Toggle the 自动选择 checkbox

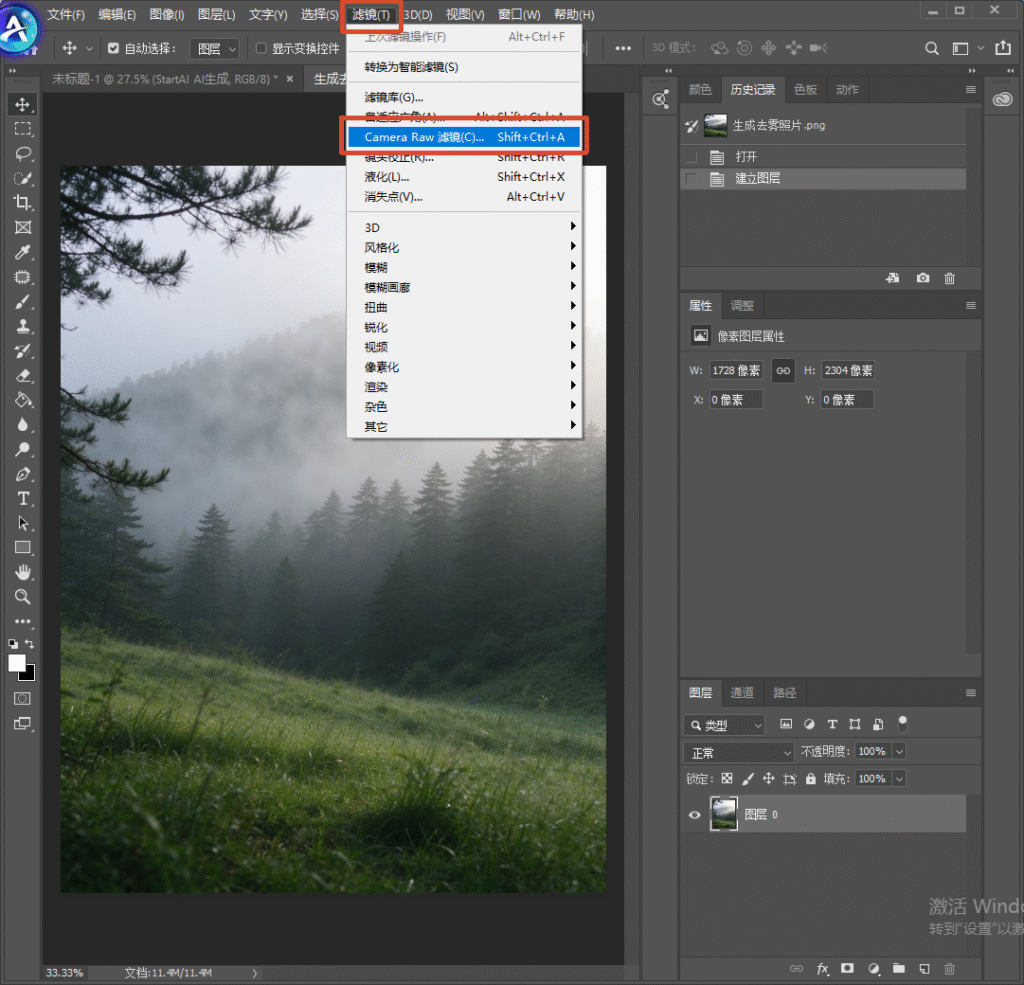click(x=113, y=48)
